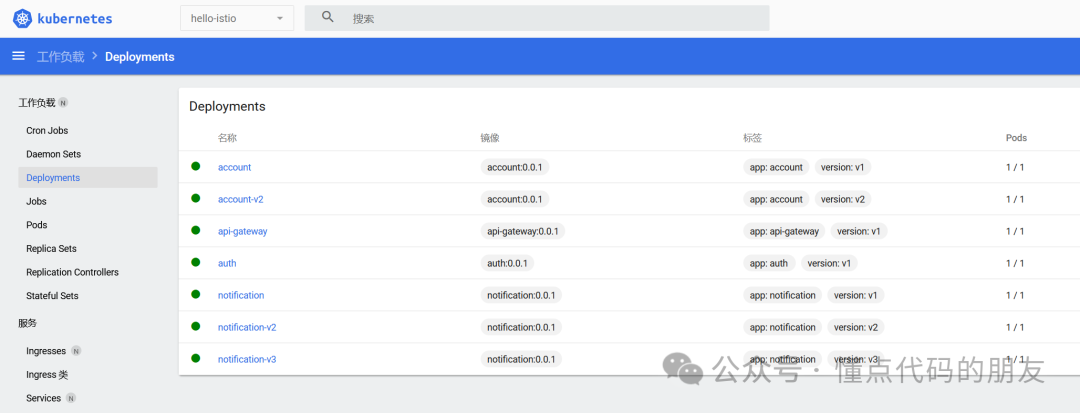Click the green status dot for account-v2
The image size is (1080, 413).
pyautogui.click(x=196, y=198)
